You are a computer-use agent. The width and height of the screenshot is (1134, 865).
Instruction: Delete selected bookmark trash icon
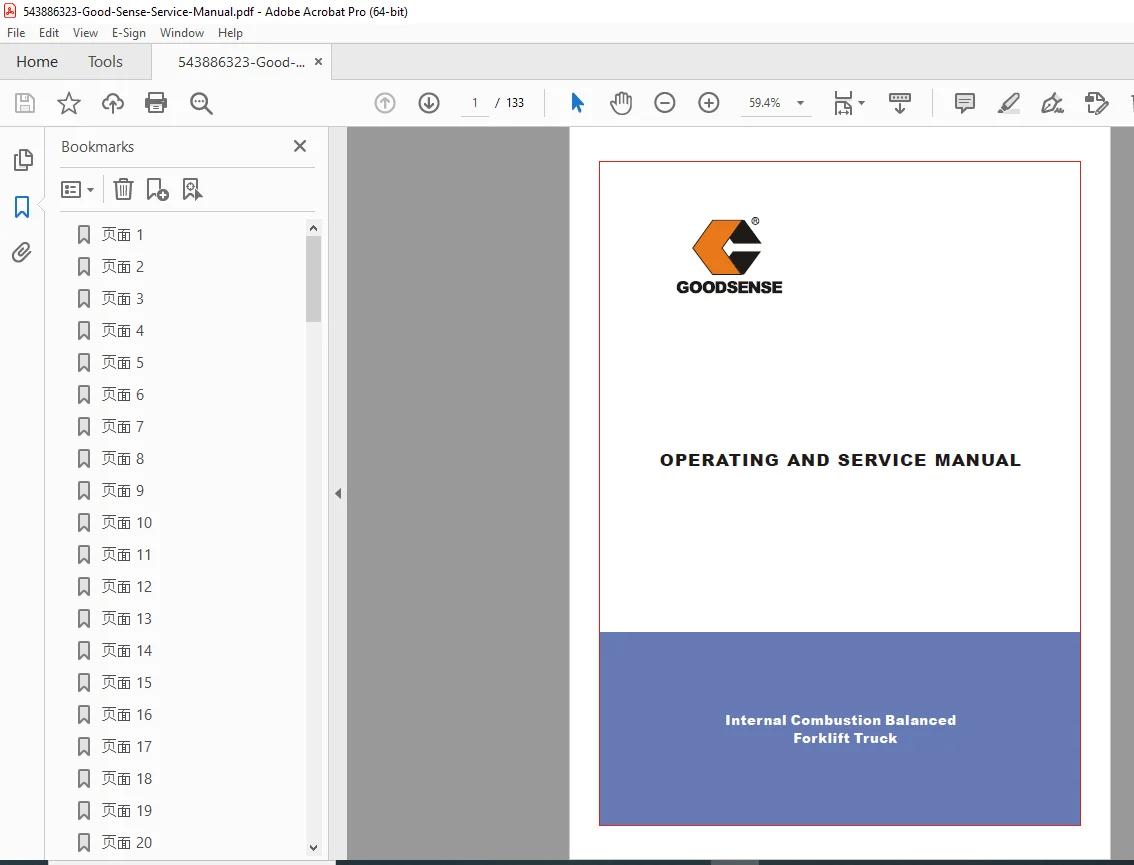point(123,189)
